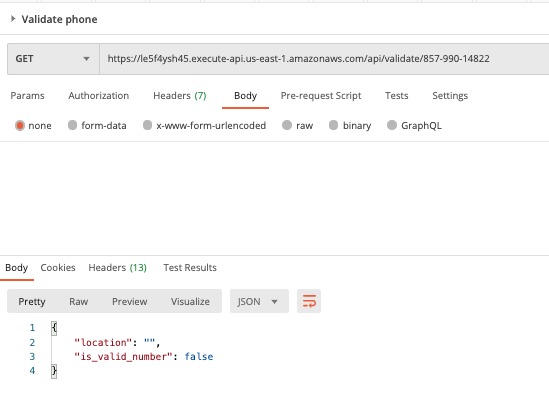Toggle the word wrap icon button
This screenshot has width=549, height=410.
308,301
